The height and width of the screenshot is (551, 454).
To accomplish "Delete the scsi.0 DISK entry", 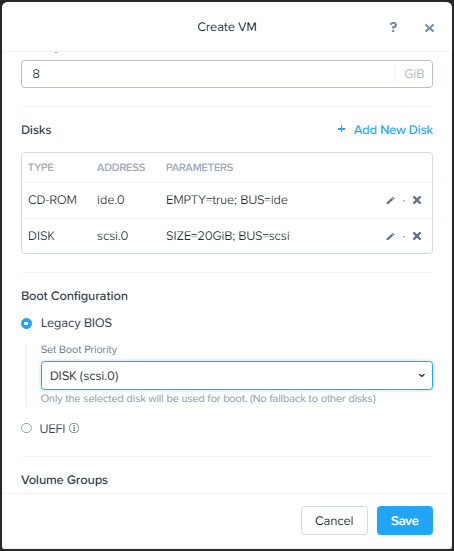I will pyautogui.click(x=417, y=236).
